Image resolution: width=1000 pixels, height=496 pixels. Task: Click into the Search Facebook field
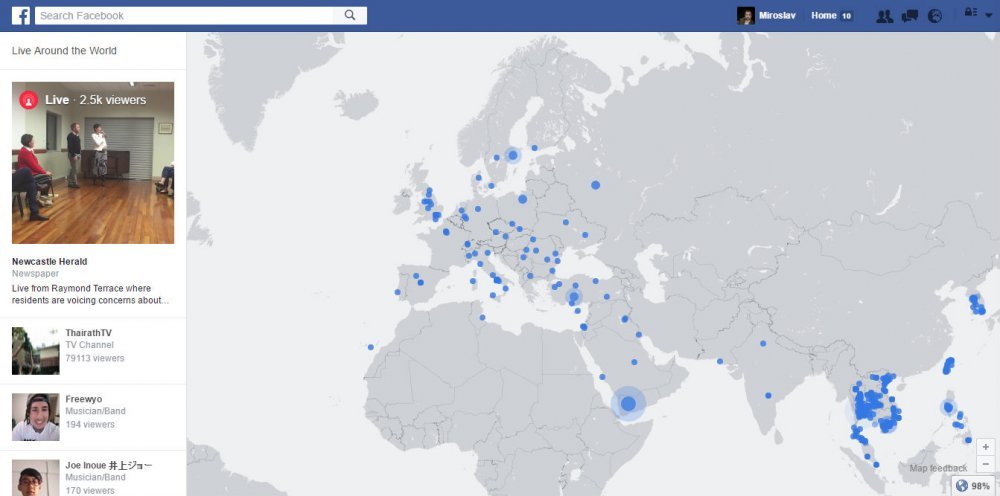tap(184, 15)
